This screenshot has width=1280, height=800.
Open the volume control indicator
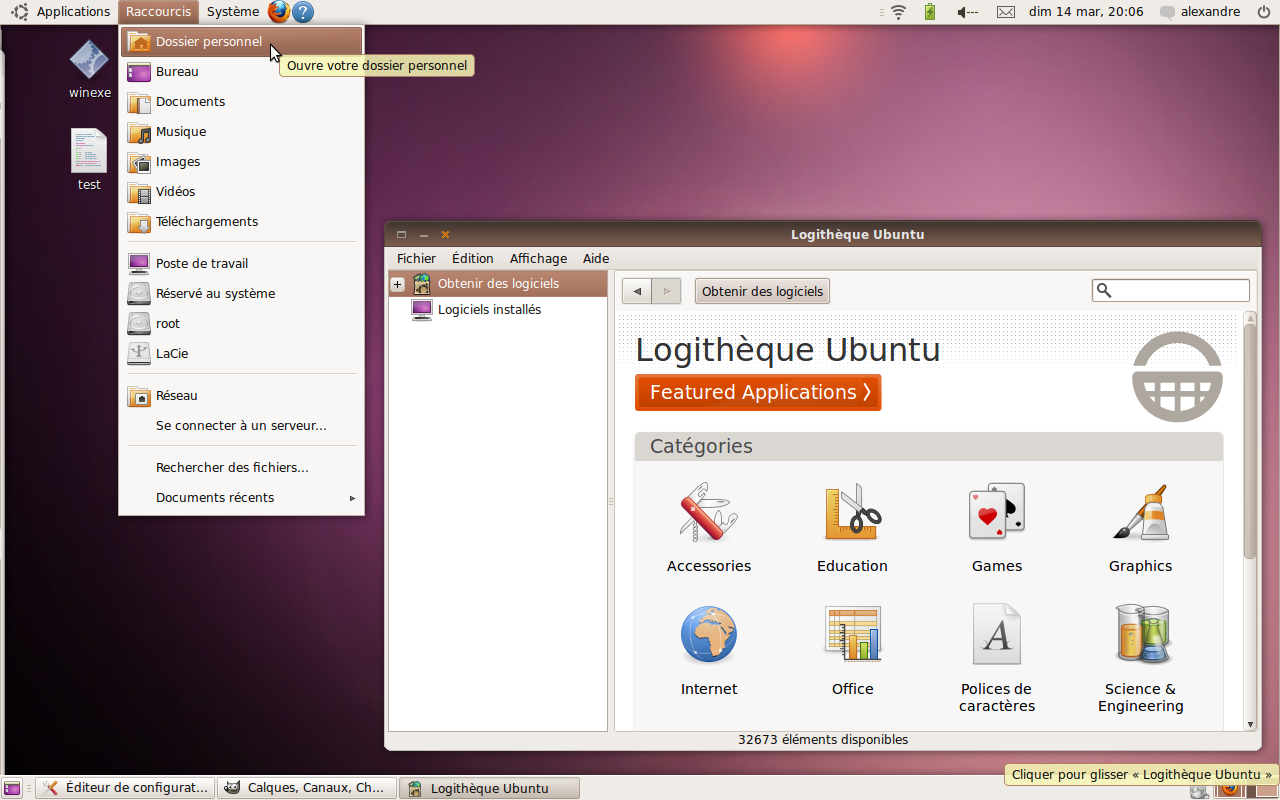tap(967, 12)
